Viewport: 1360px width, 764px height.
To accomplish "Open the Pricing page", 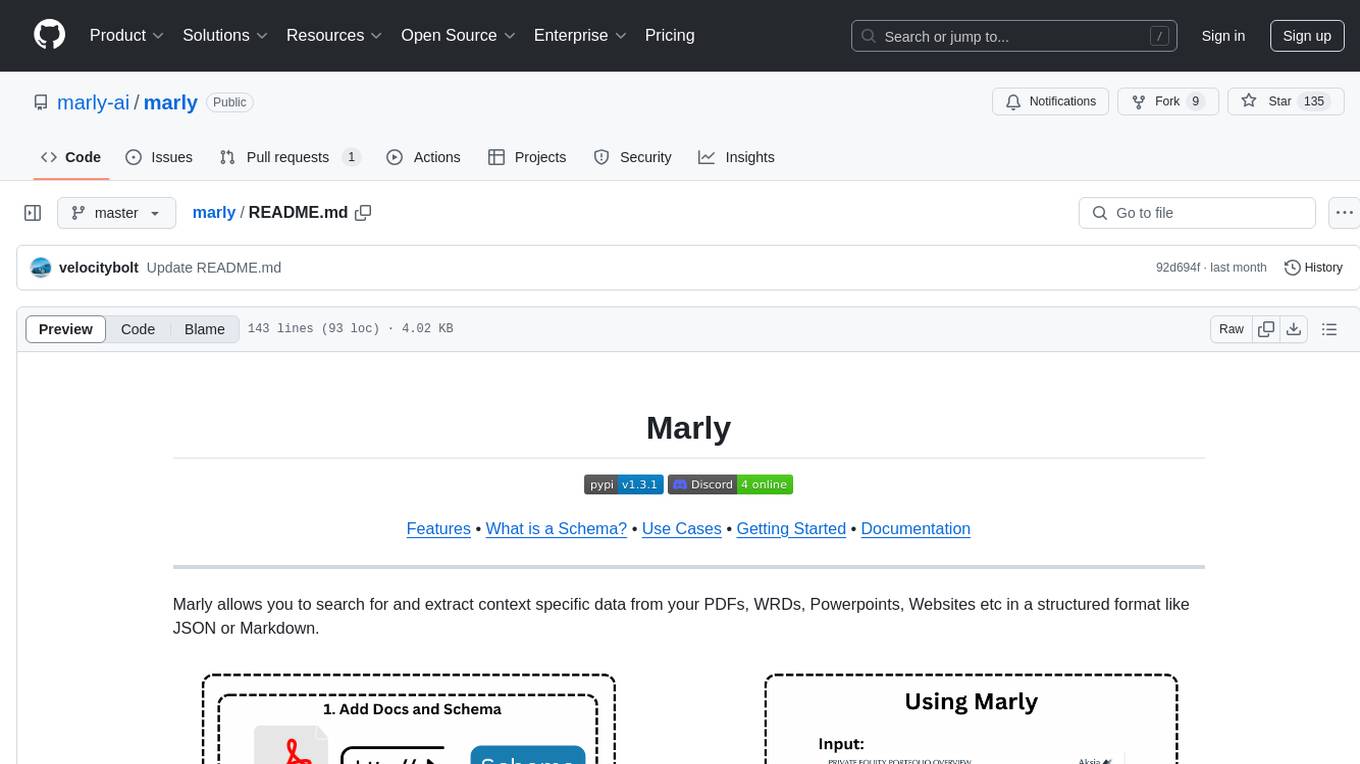I will (670, 35).
